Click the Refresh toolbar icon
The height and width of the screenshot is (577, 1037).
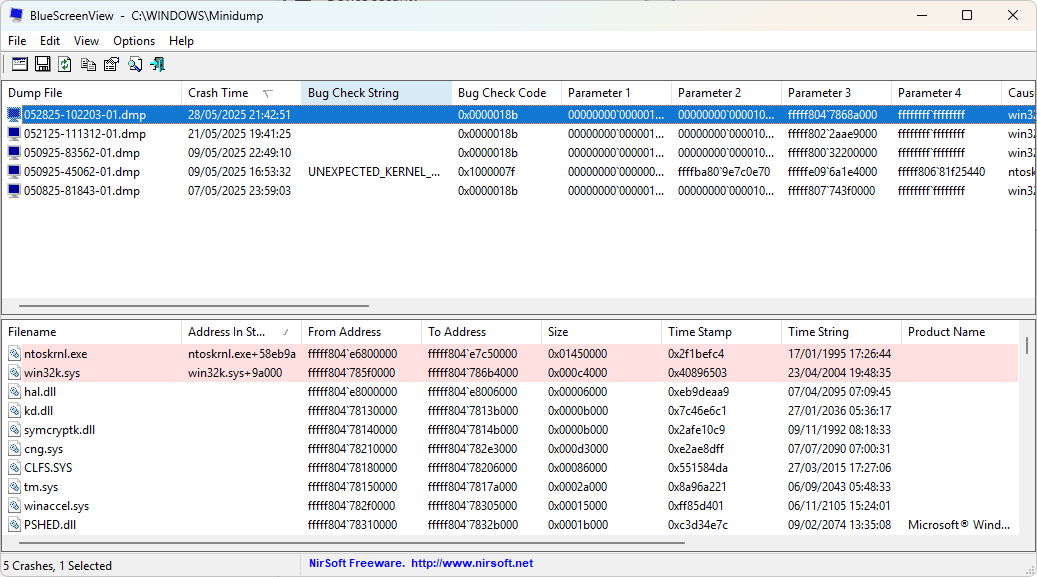(x=65, y=64)
